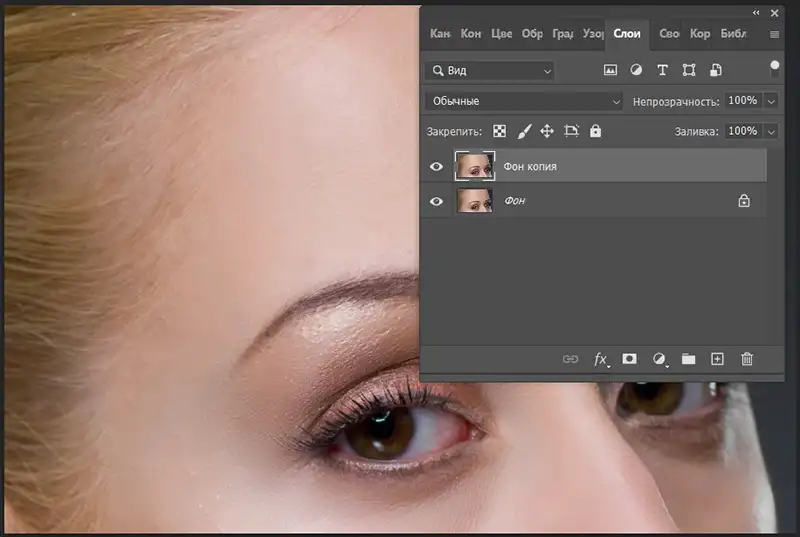The width and height of the screenshot is (800, 537).
Task: Add a layer mask
Action: pyautogui.click(x=630, y=359)
